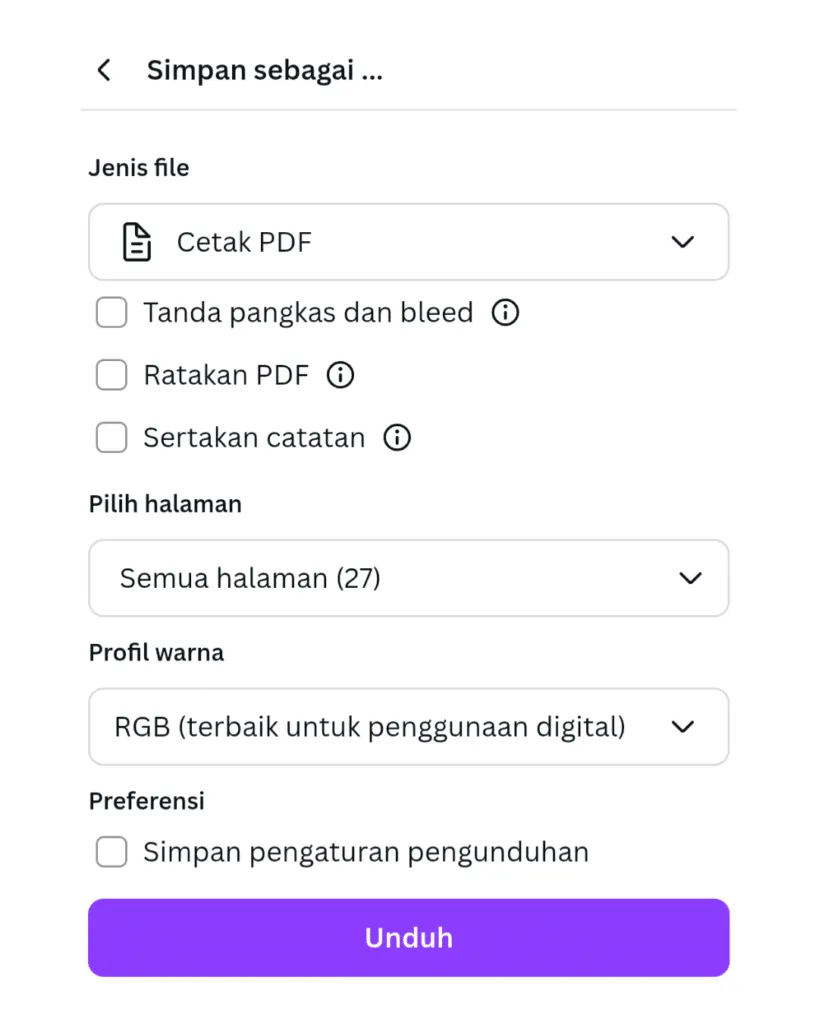Screen dimensions: 819x1024
Task: Open the RGB color profile dropdown
Action: (408, 727)
